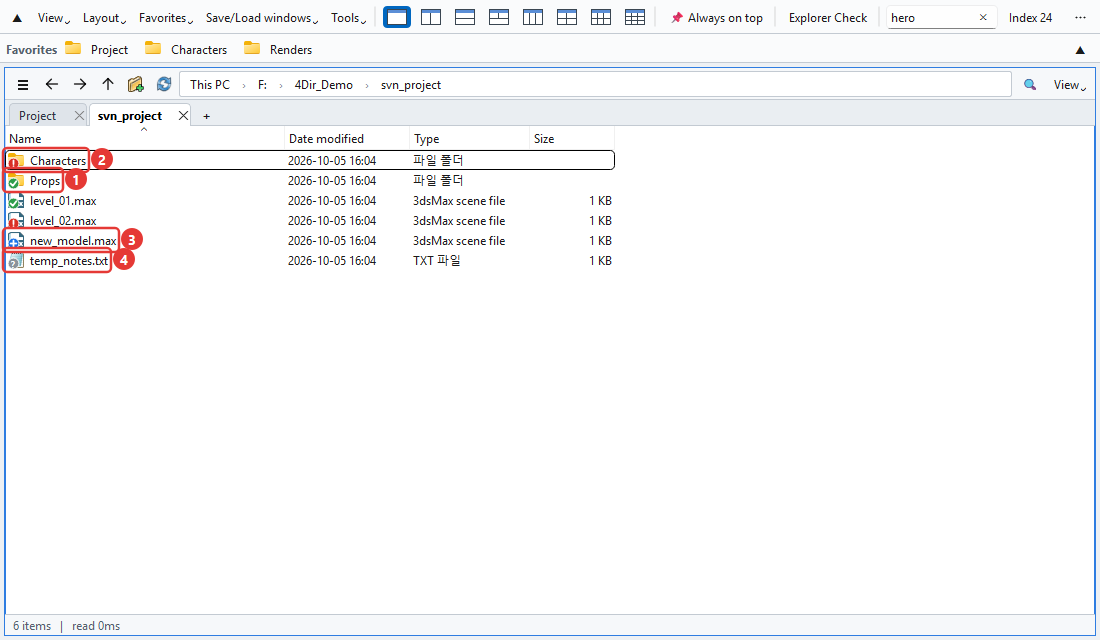
Task: Open the search magnifier icon
Action: click(x=1029, y=85)
